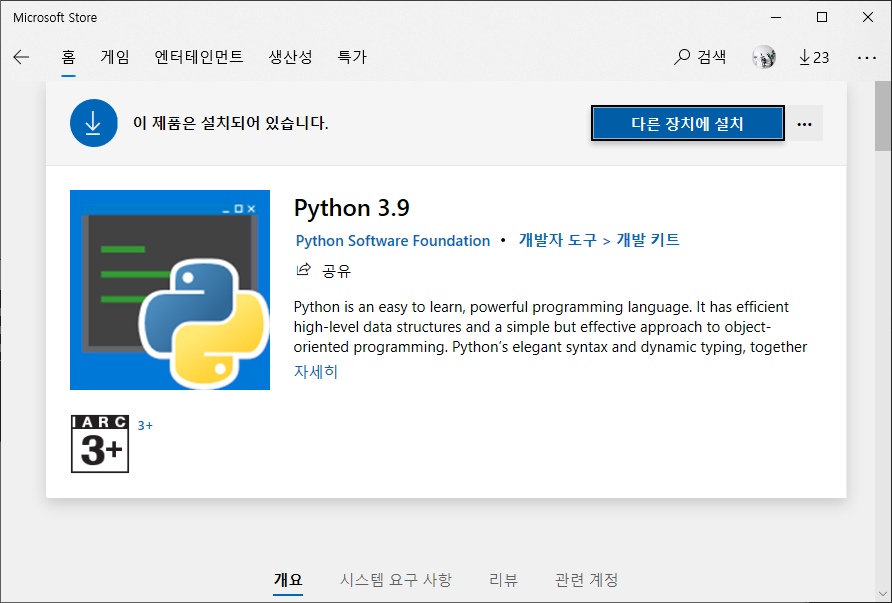
Task: Go back with the back arrow
Action: click(x=21, y=57)
